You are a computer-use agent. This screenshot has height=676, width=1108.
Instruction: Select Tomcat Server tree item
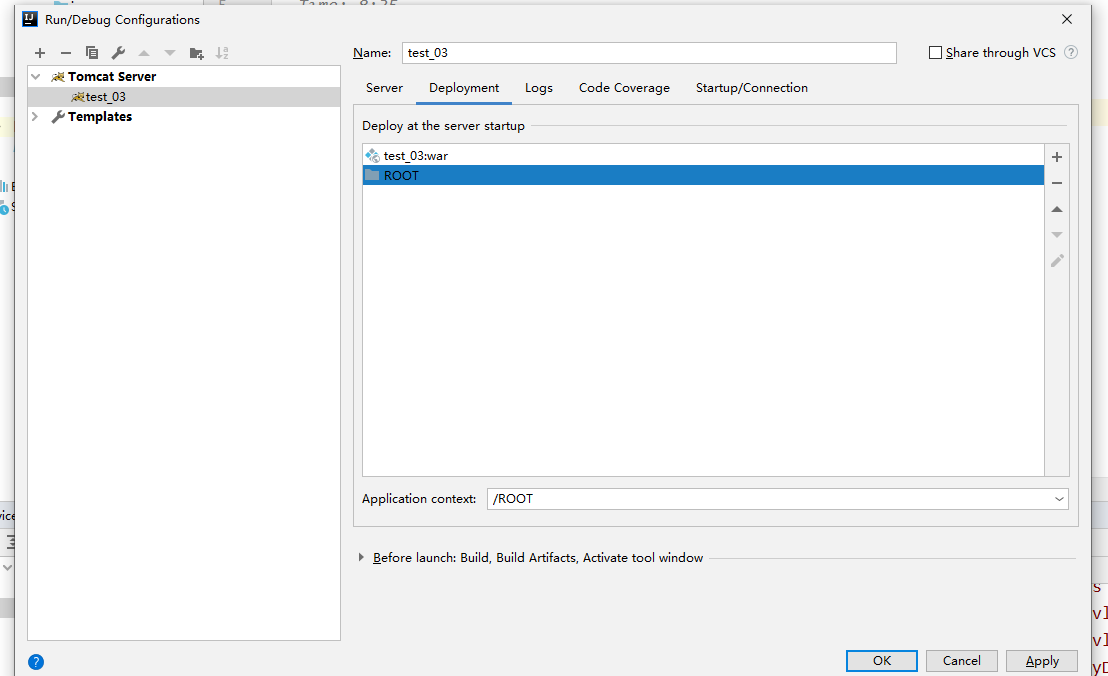(x=184, y=76)
